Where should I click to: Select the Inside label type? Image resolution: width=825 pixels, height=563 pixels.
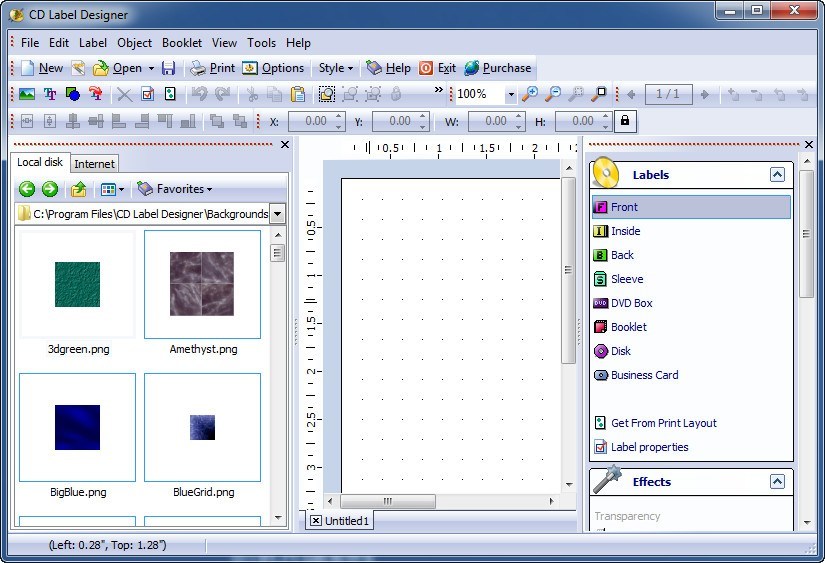click(617, 231)
